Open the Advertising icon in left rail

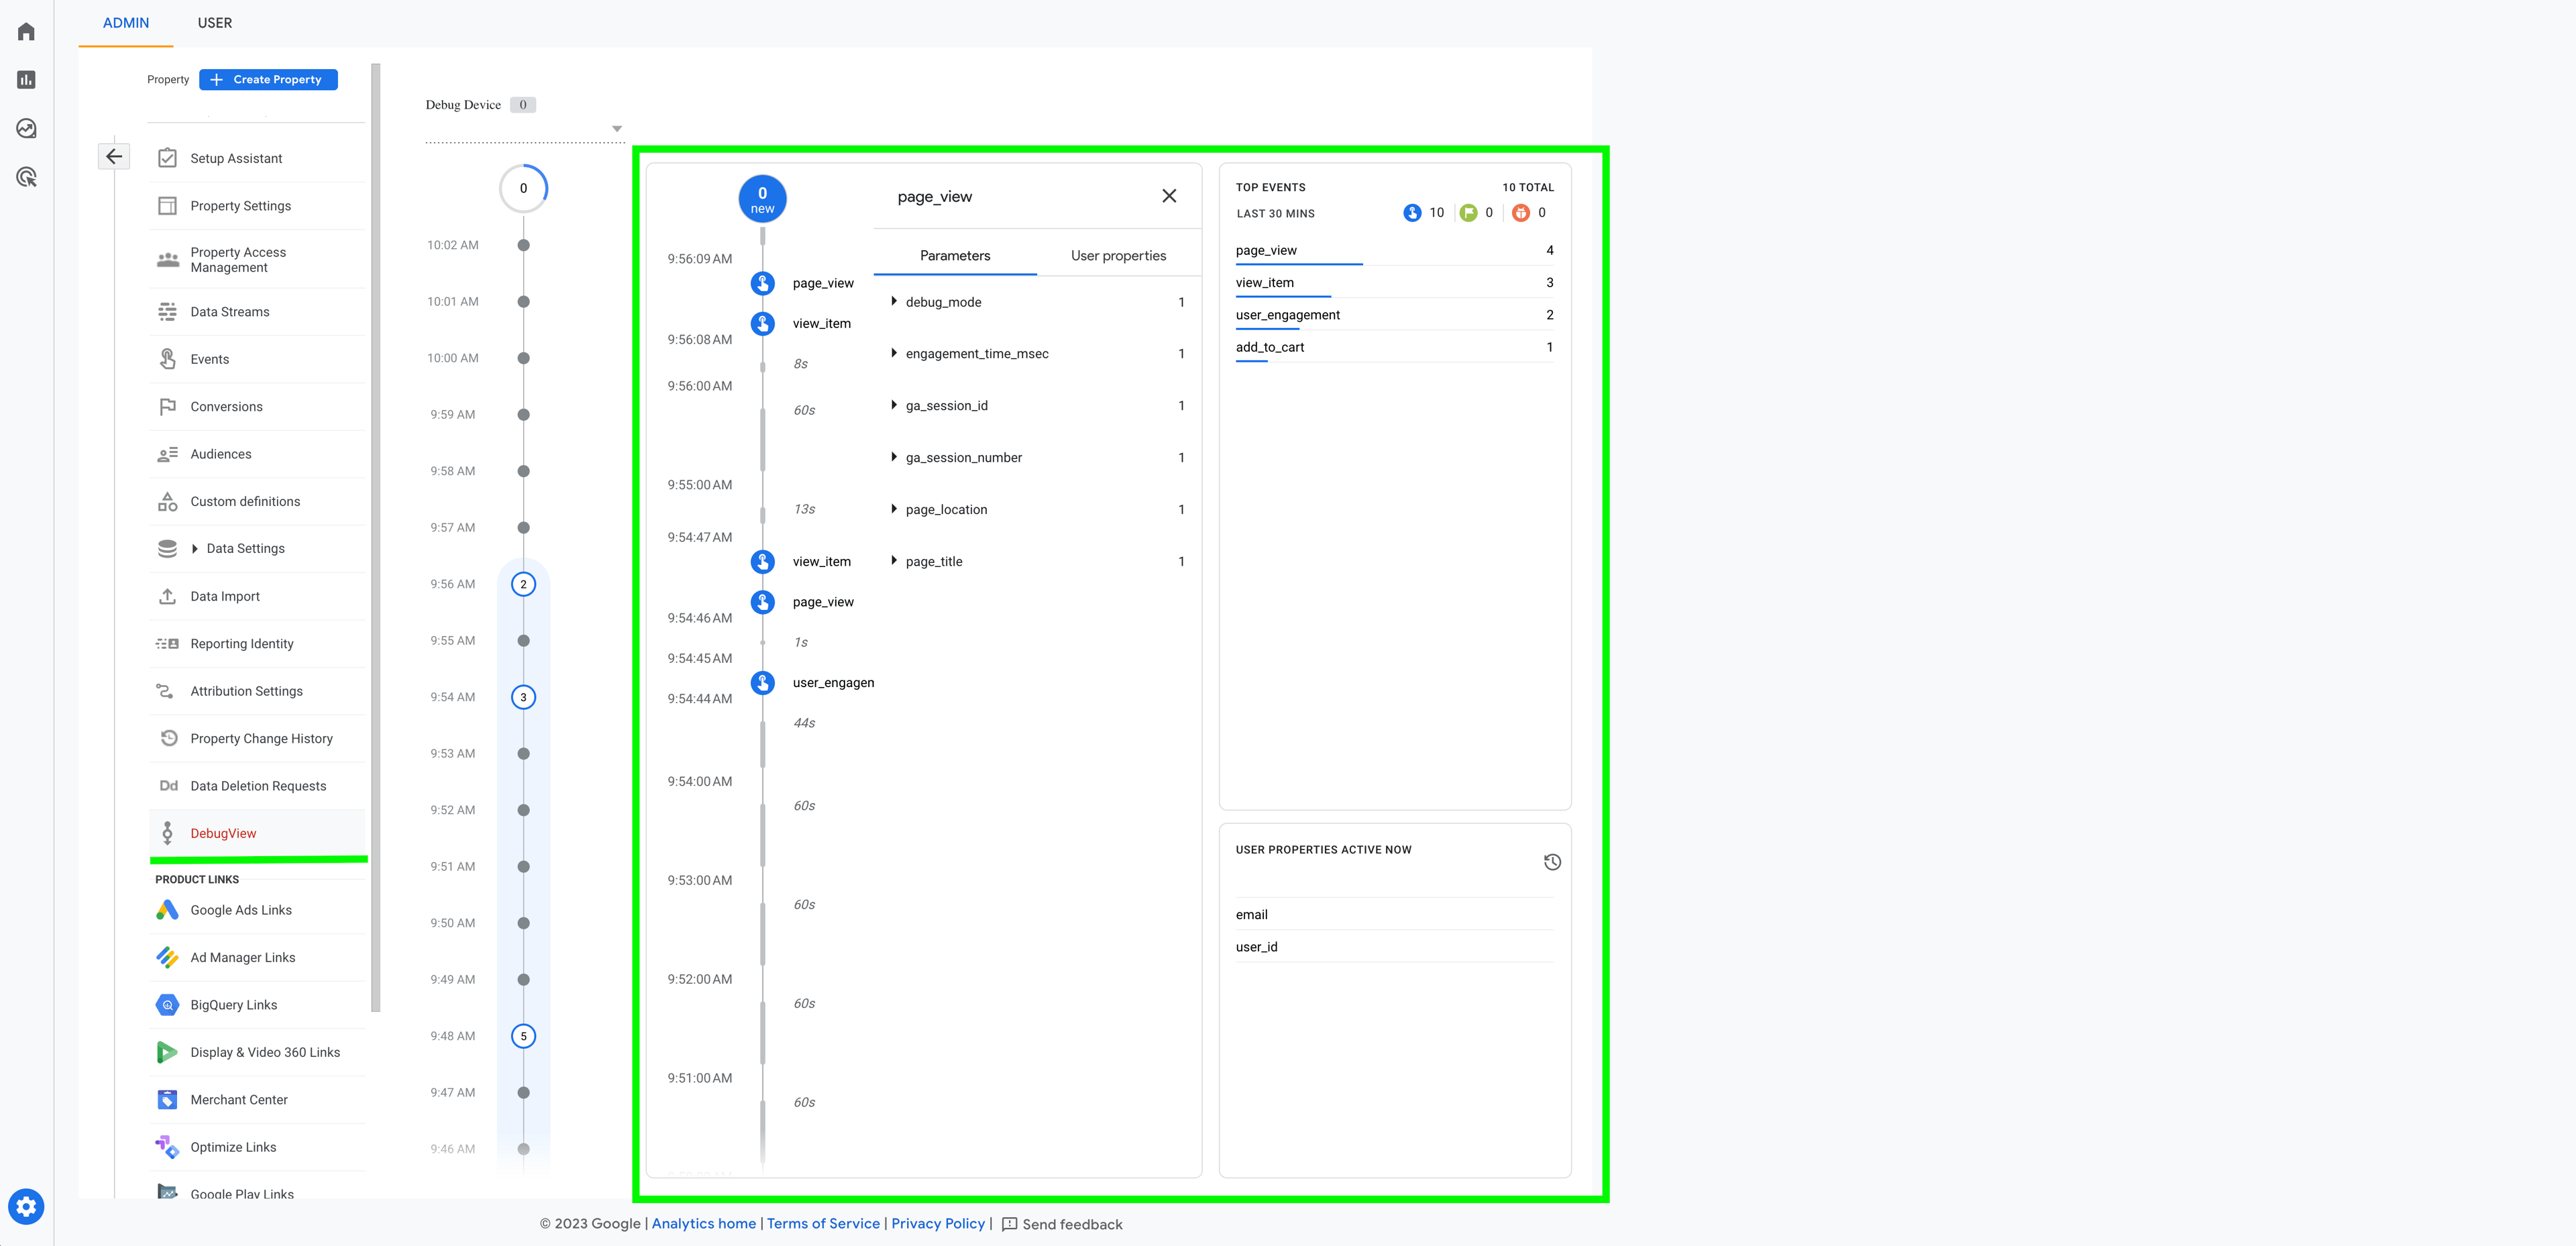27,177
